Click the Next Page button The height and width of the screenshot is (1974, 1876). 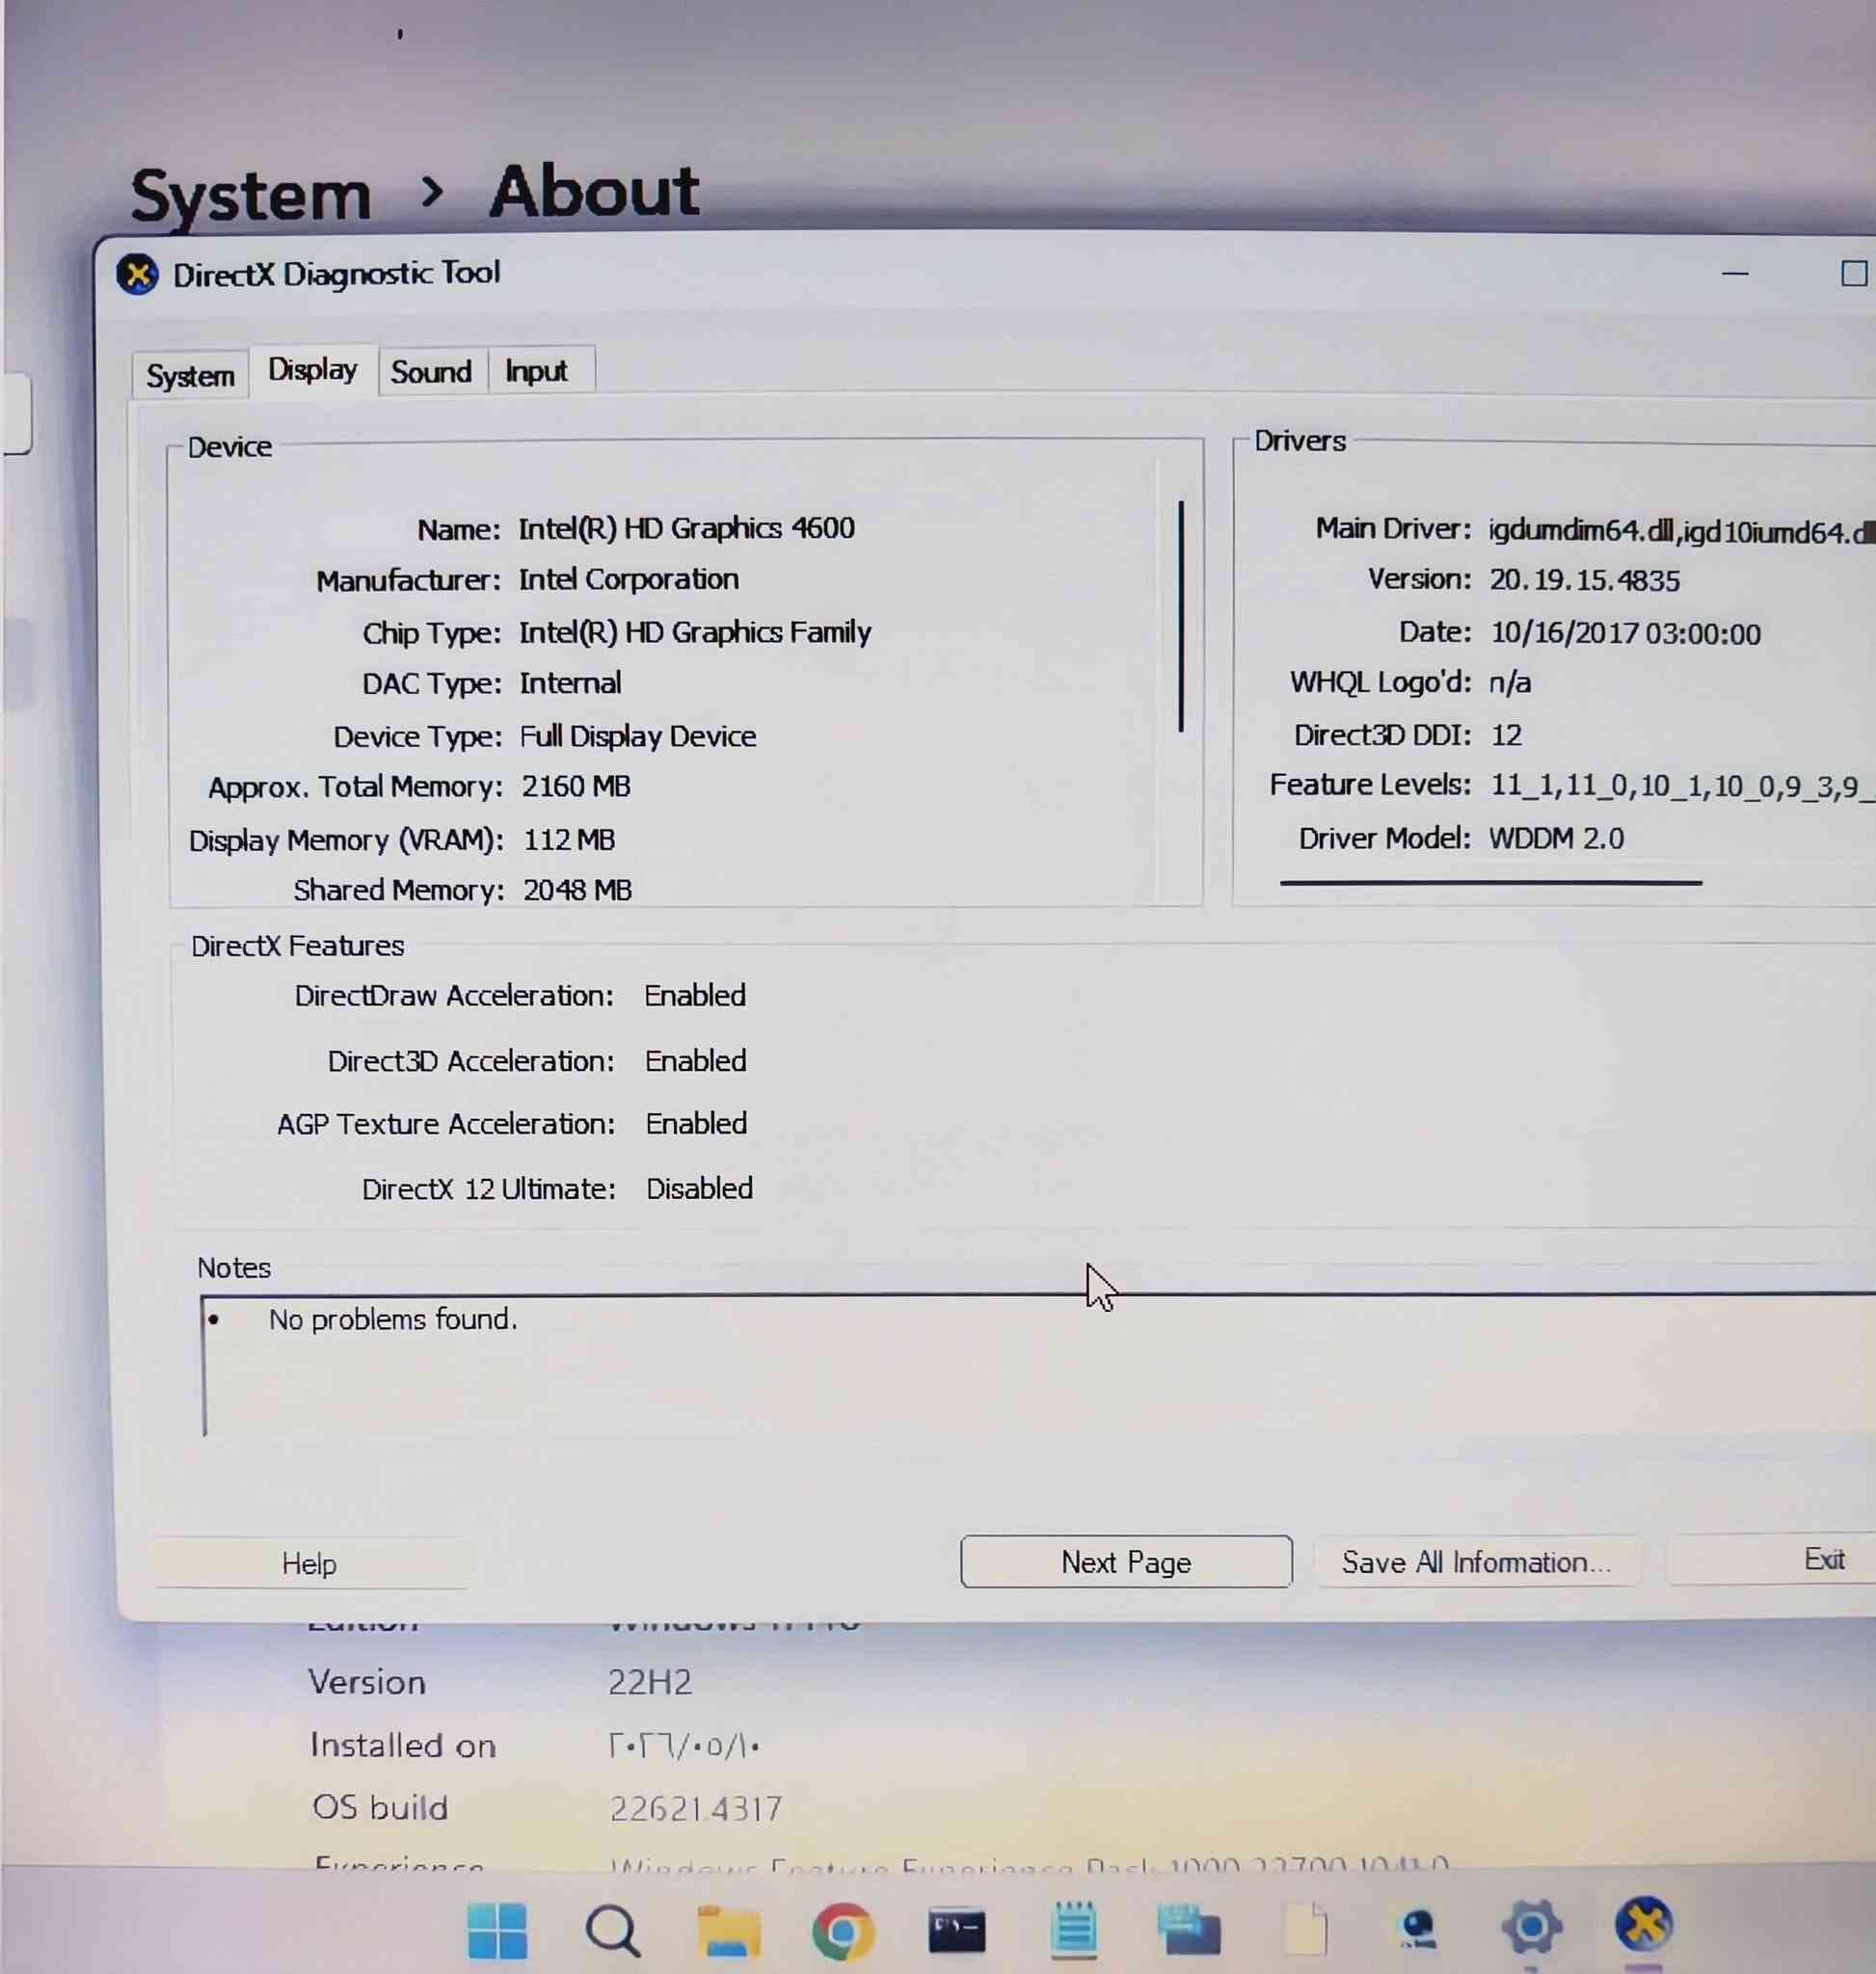[x=1126, y=1562]
